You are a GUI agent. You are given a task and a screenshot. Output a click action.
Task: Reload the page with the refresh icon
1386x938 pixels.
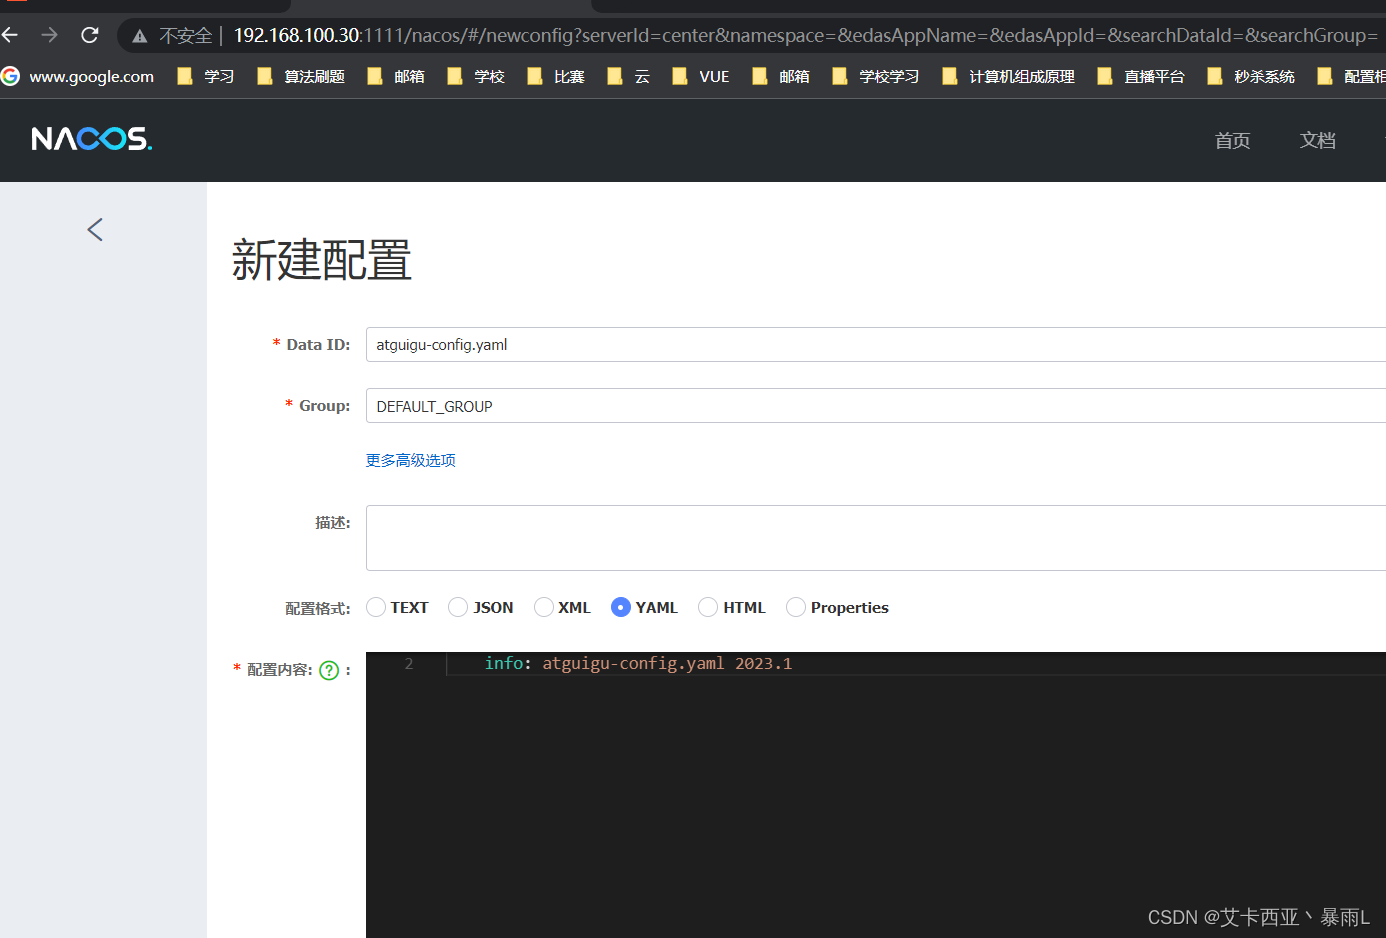pos(90,35)
